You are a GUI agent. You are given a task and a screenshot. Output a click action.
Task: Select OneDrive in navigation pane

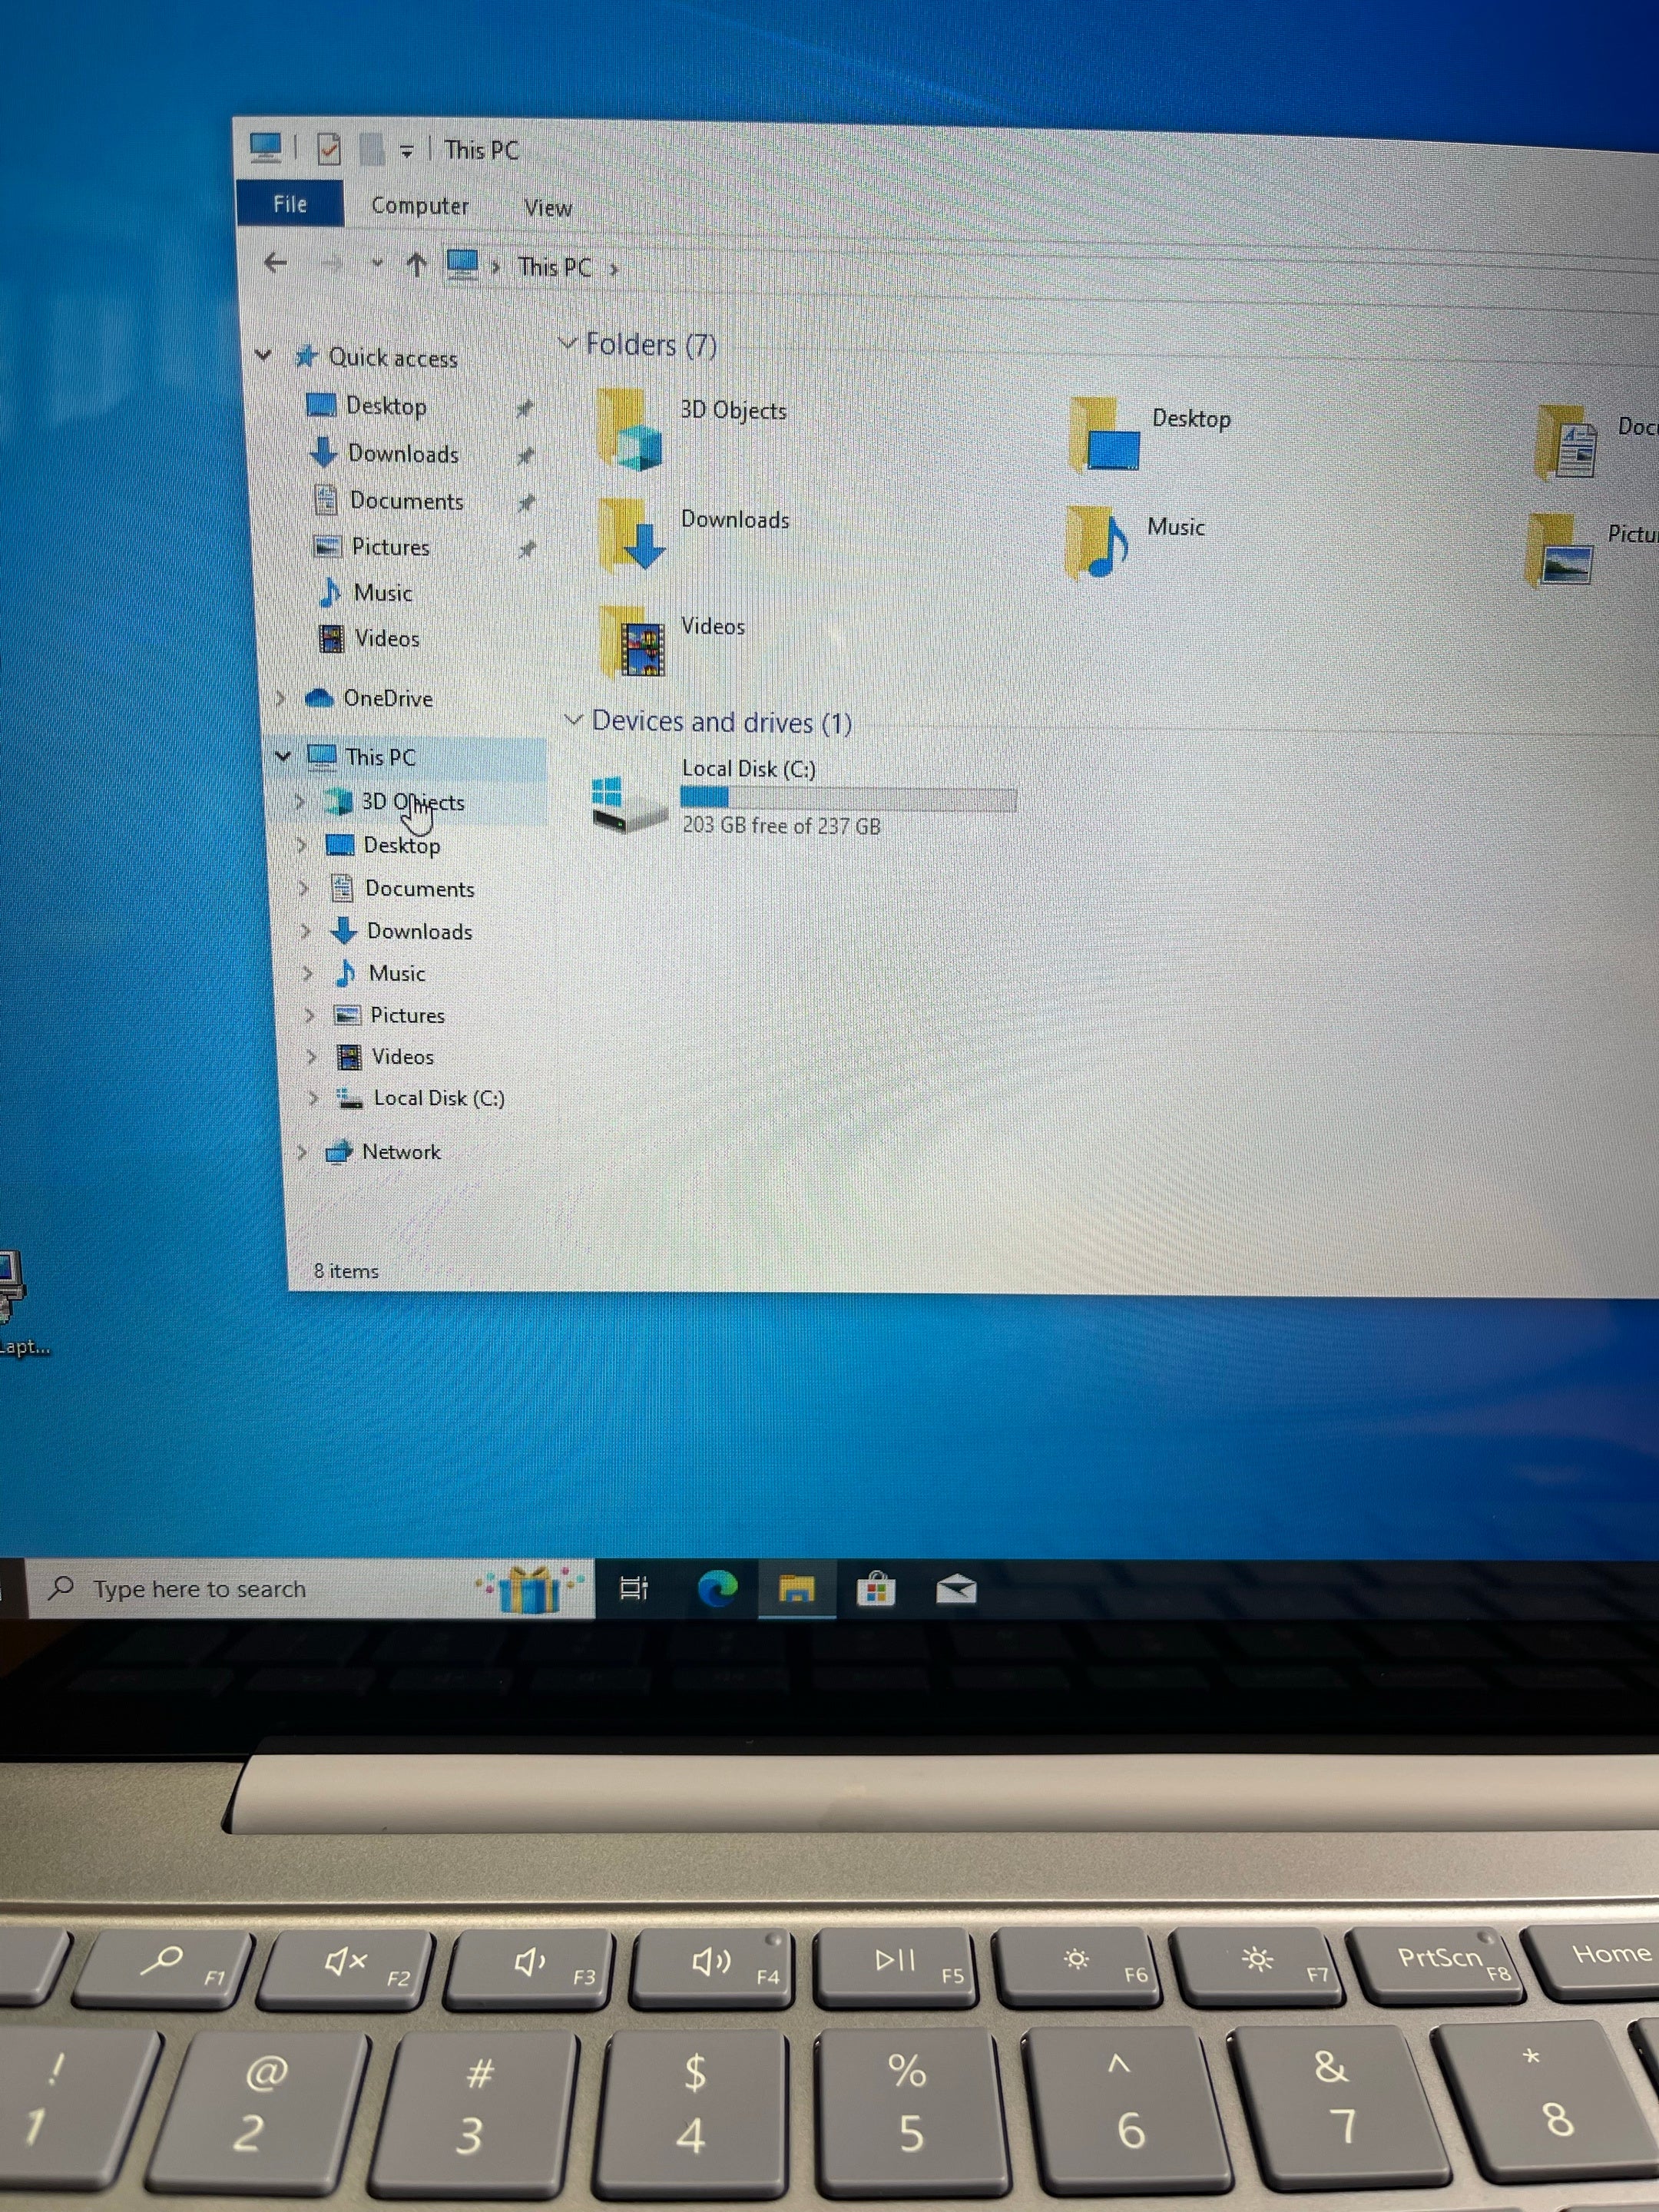388,698
